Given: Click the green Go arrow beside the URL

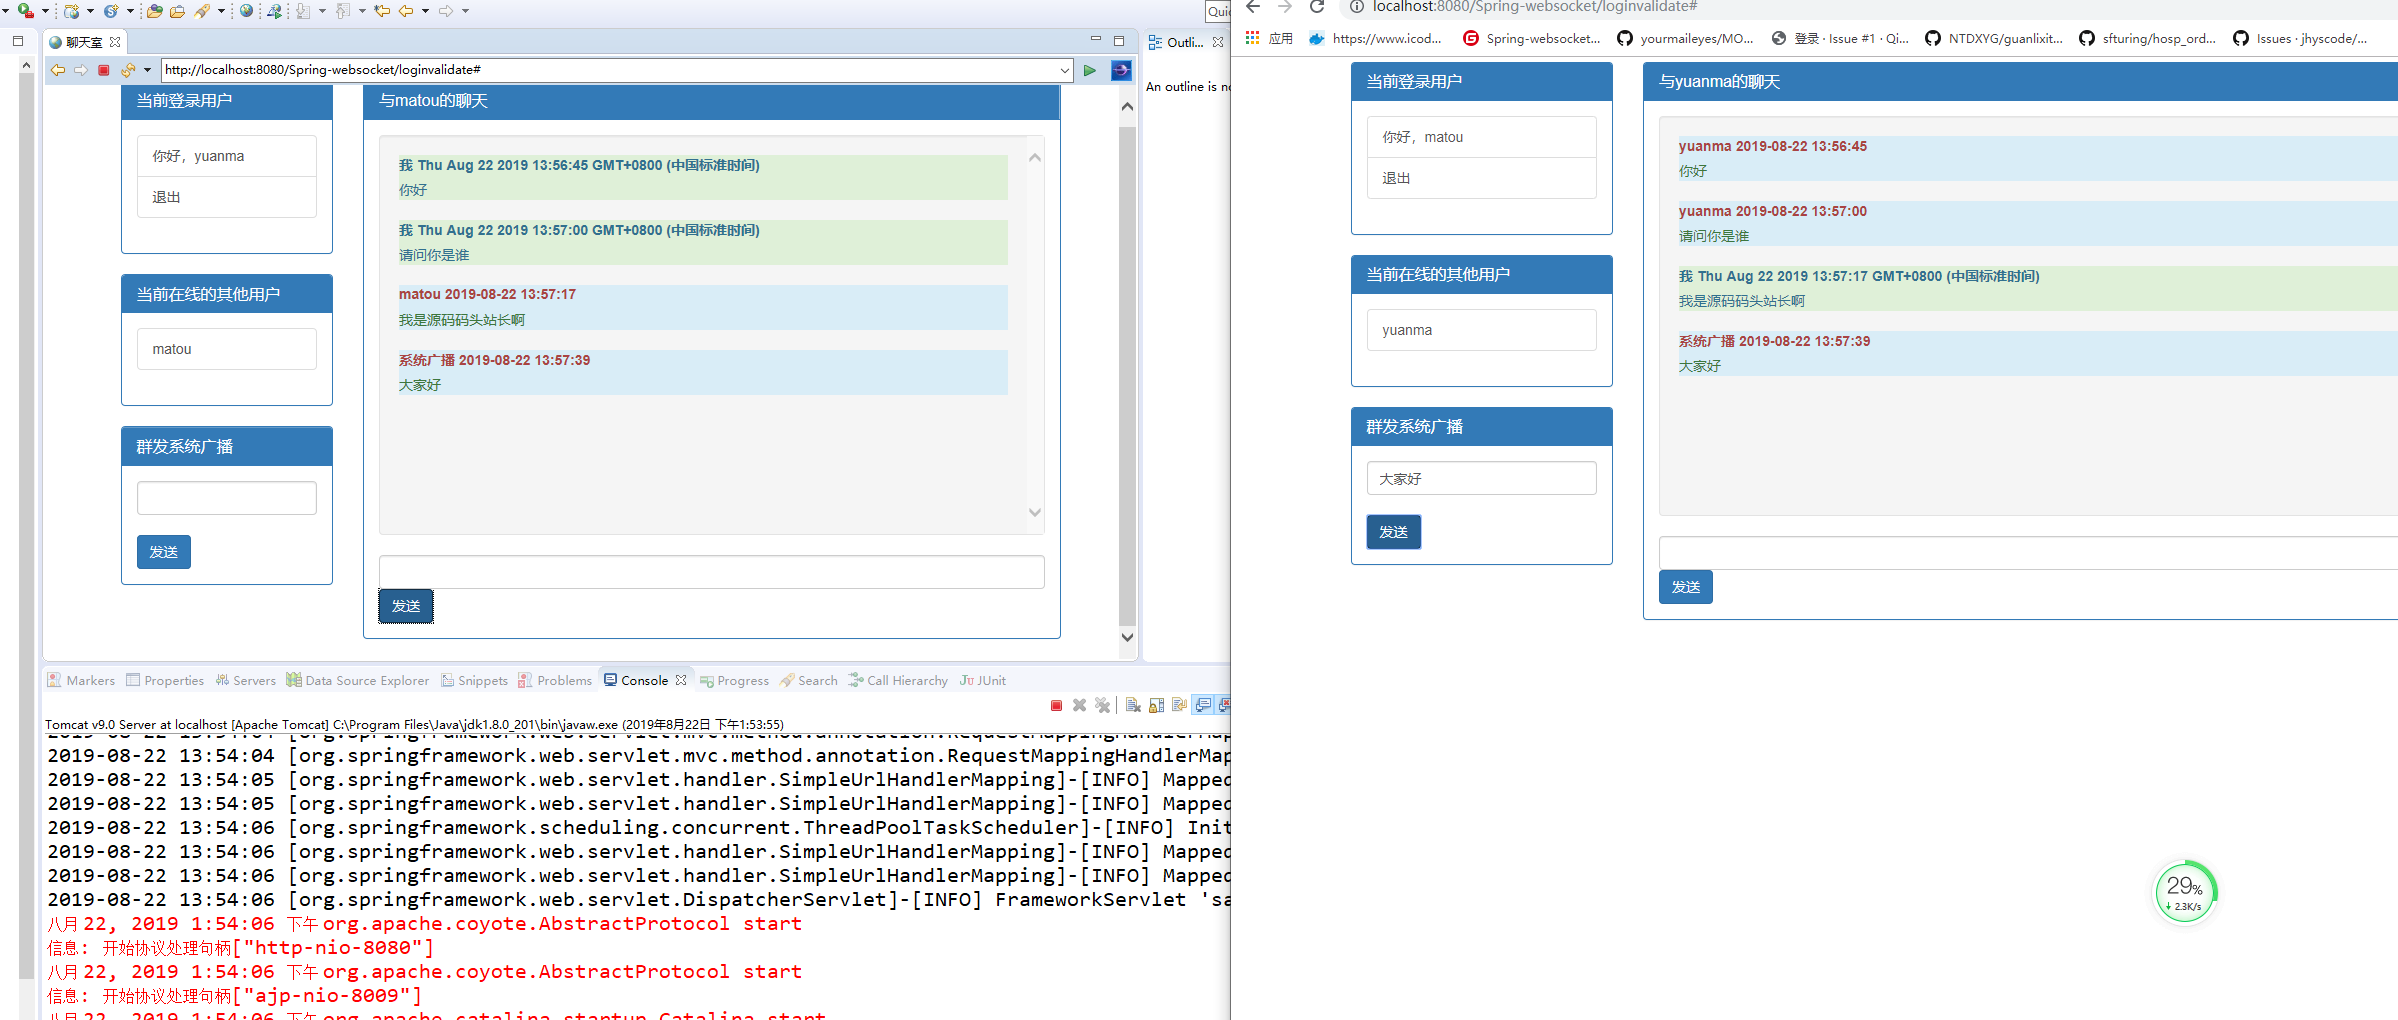Looking at the screenshot, I should [x=1090, y=70].
